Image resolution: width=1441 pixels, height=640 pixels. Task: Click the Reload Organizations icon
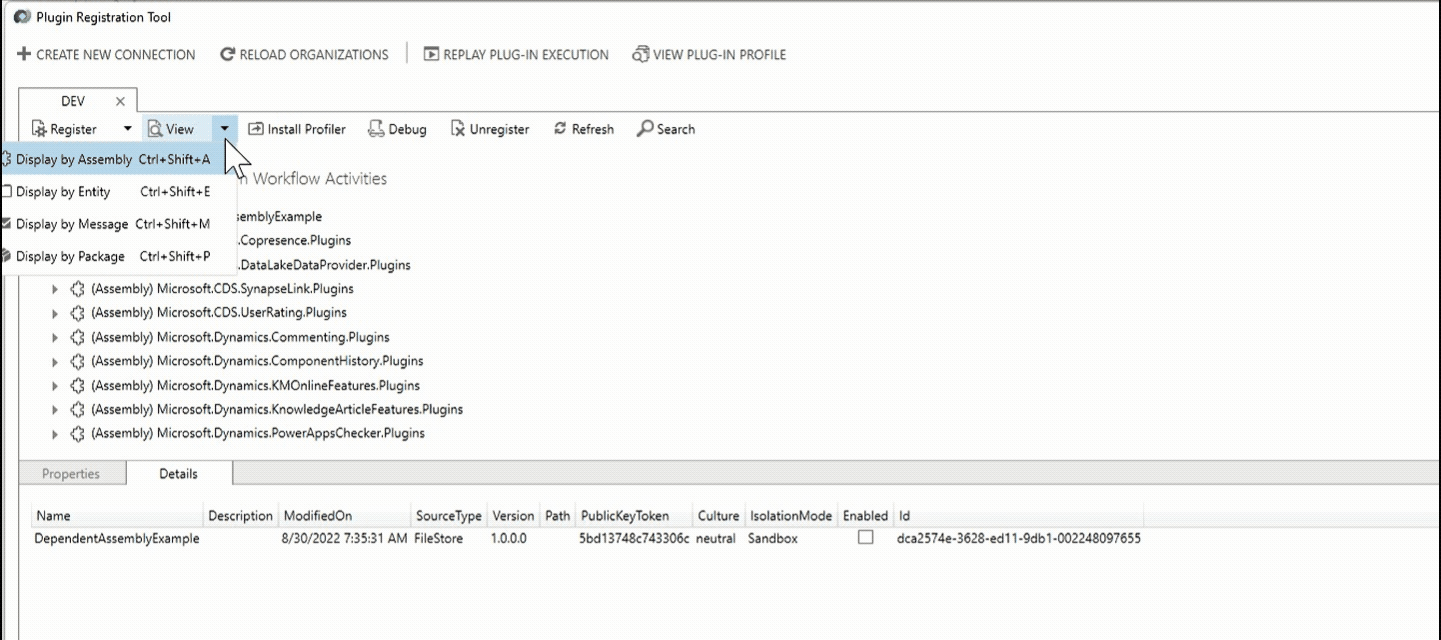(228, 55)
